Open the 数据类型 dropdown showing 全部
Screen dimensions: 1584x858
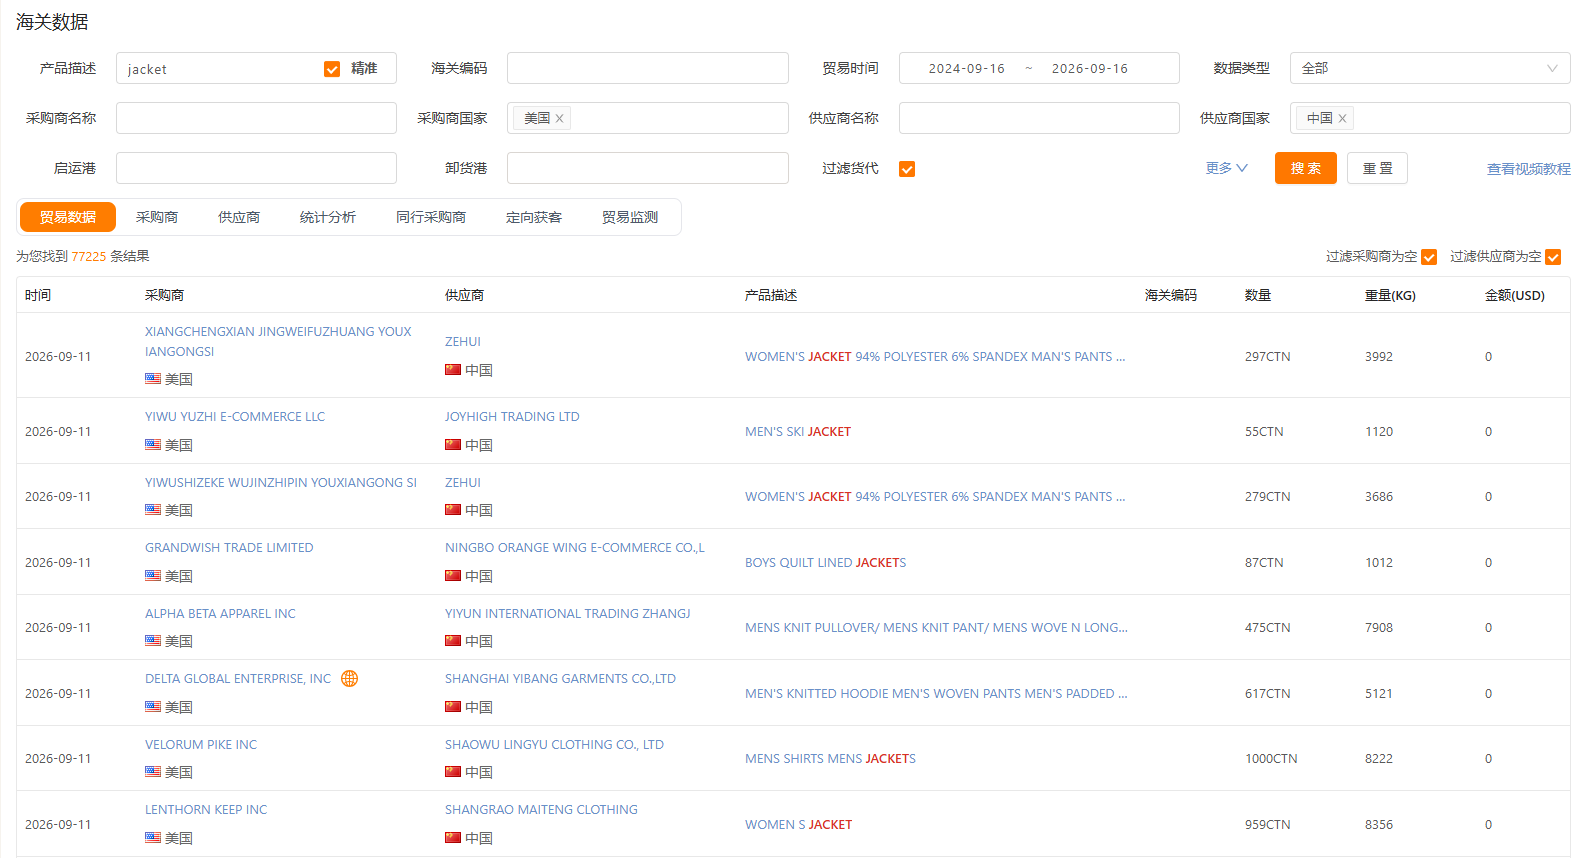click(x=1430, y=68)
